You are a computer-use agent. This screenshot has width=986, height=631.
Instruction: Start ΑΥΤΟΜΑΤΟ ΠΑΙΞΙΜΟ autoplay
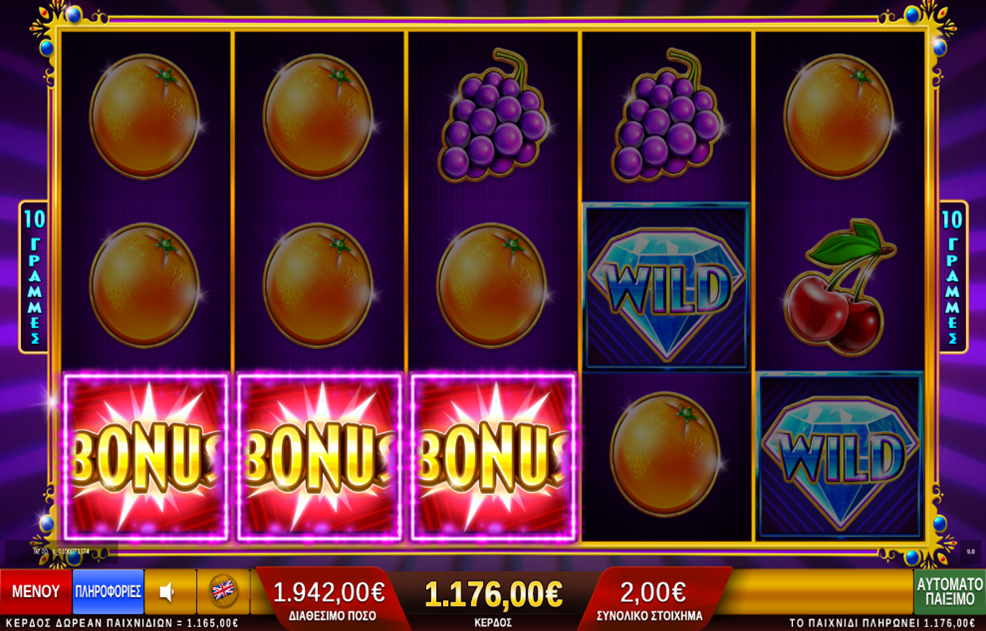950,591
